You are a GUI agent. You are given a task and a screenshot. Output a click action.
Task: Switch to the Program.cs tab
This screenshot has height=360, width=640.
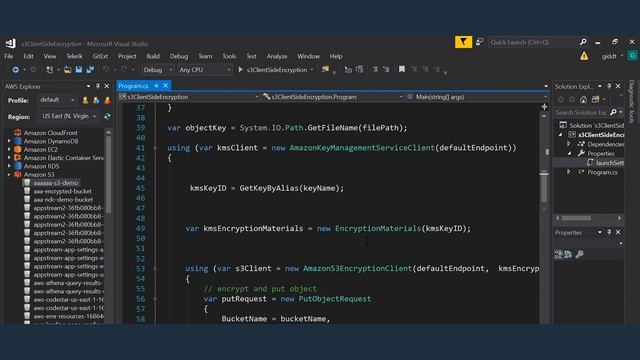click(134, 86)
